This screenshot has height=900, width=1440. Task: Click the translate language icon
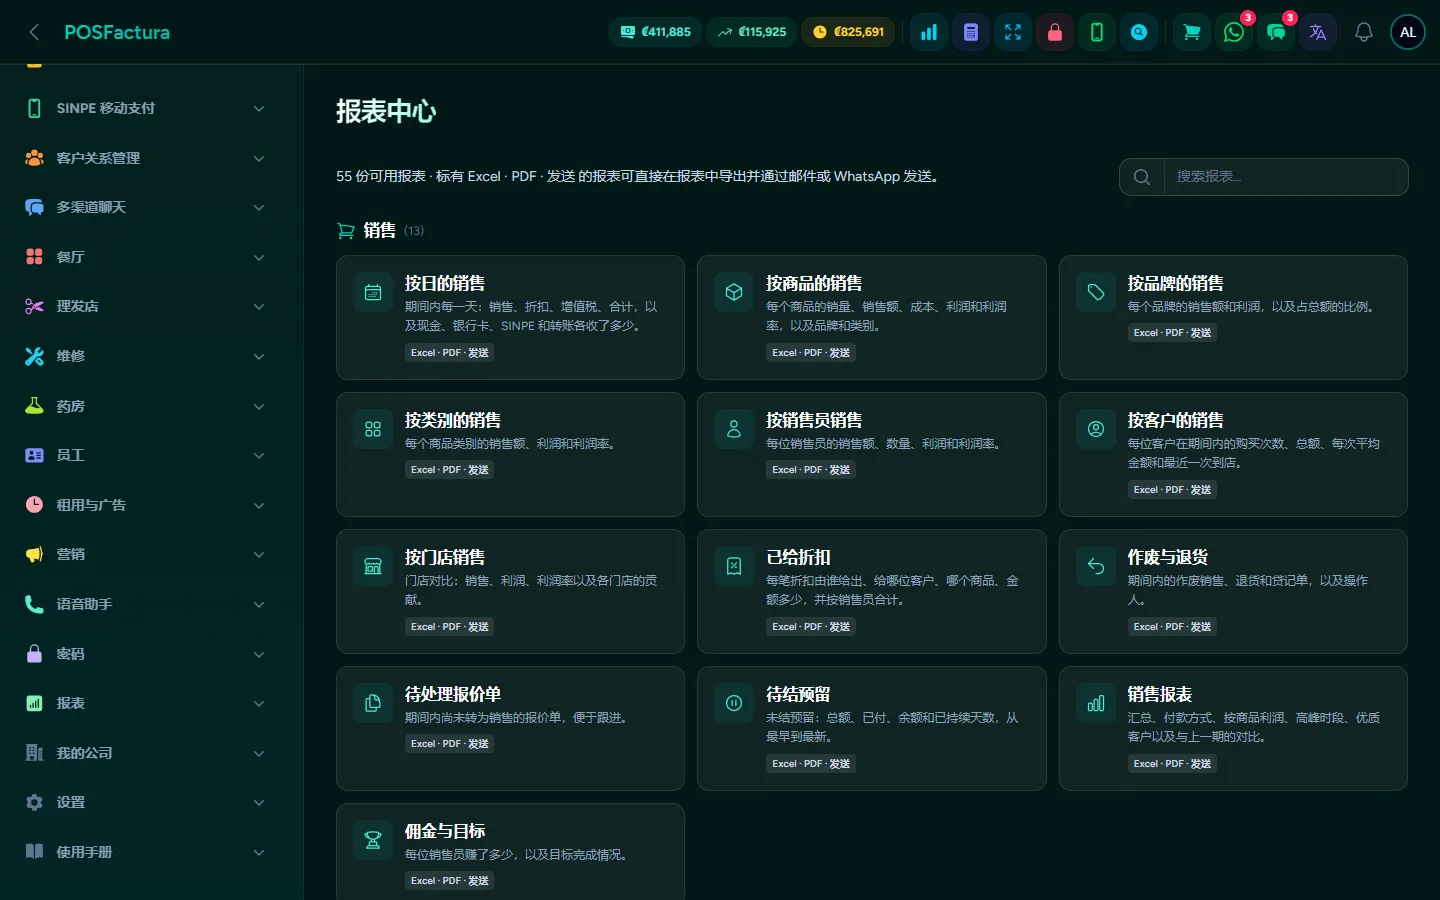(x=1318, y=32)
